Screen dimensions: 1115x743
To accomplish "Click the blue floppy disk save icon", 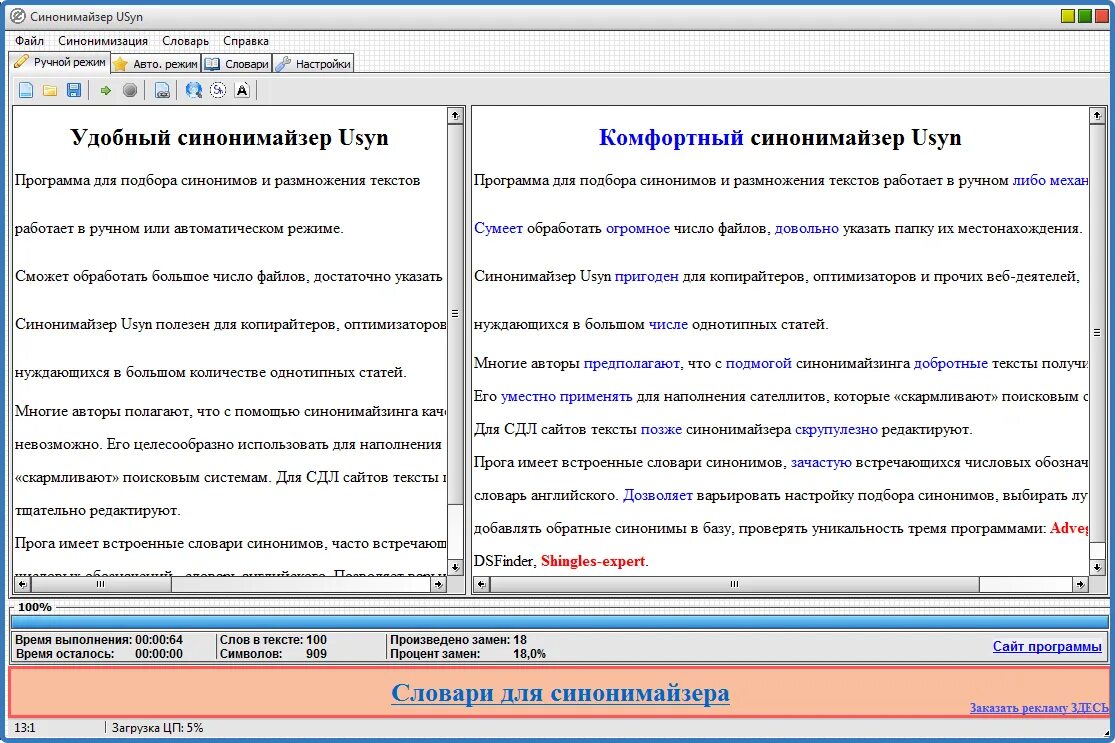I will pos(73,90).
